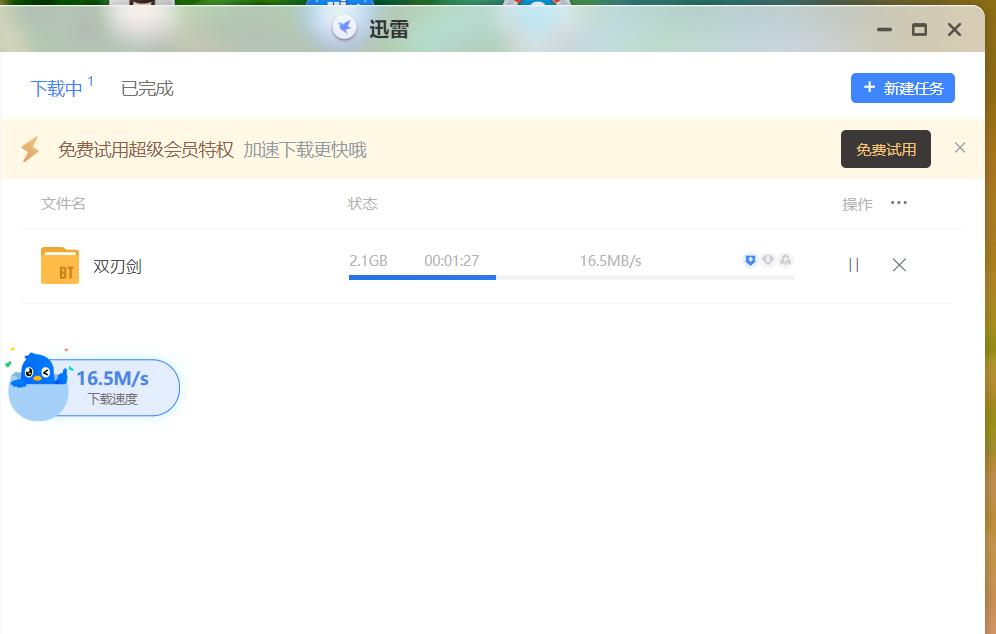The width and height of the screenshot is (996, 634).
Task: Click the 新建任务 button
Action: [x=902, y=88]
